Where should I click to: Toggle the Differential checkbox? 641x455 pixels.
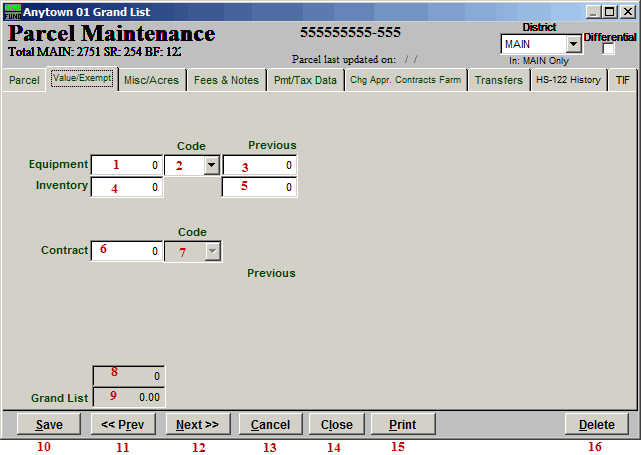tap(608, 49)
